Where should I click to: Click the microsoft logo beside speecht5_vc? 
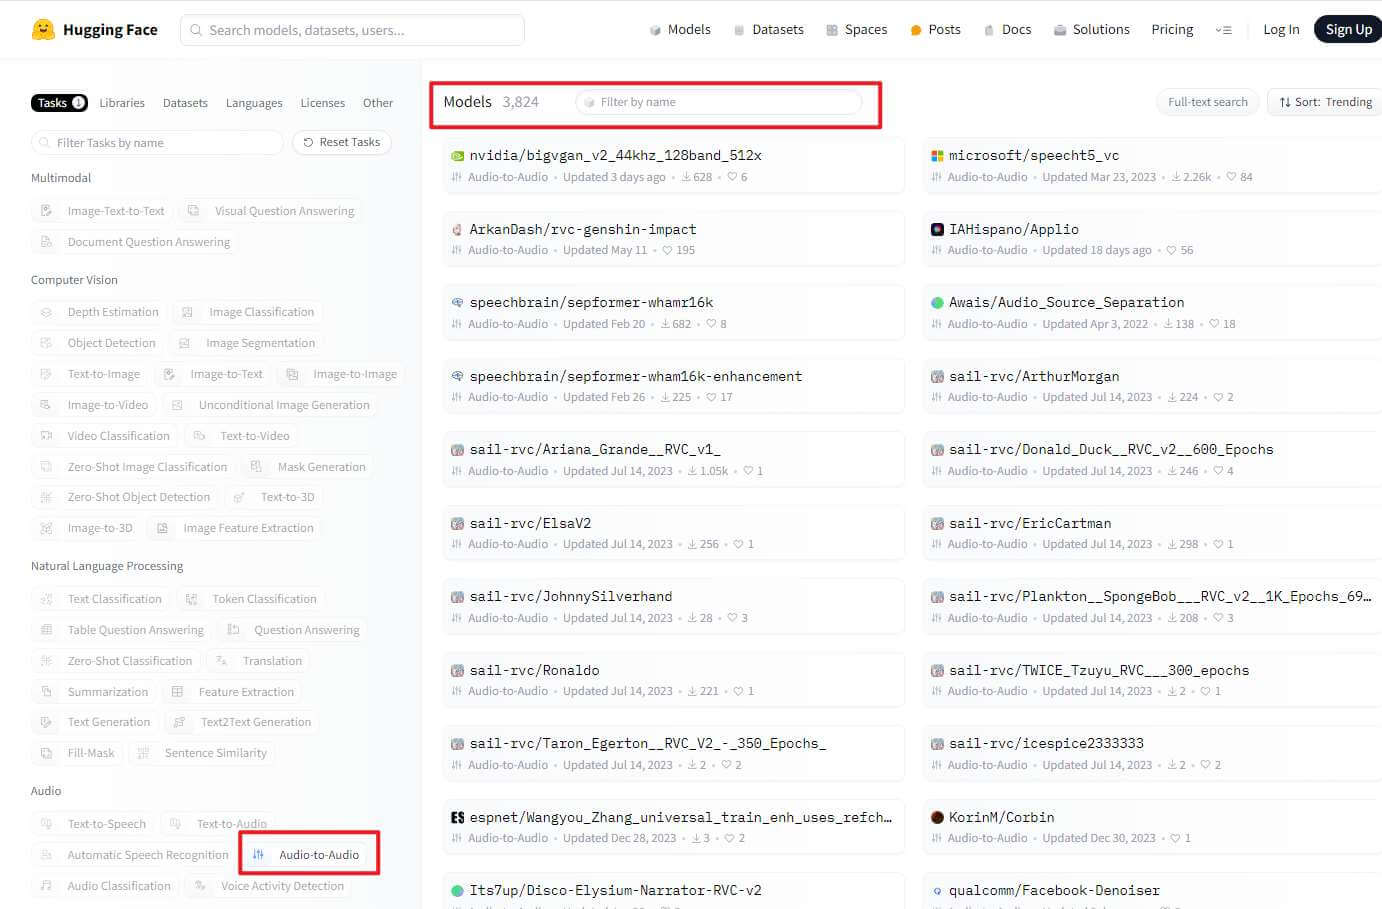coord(937,156)
